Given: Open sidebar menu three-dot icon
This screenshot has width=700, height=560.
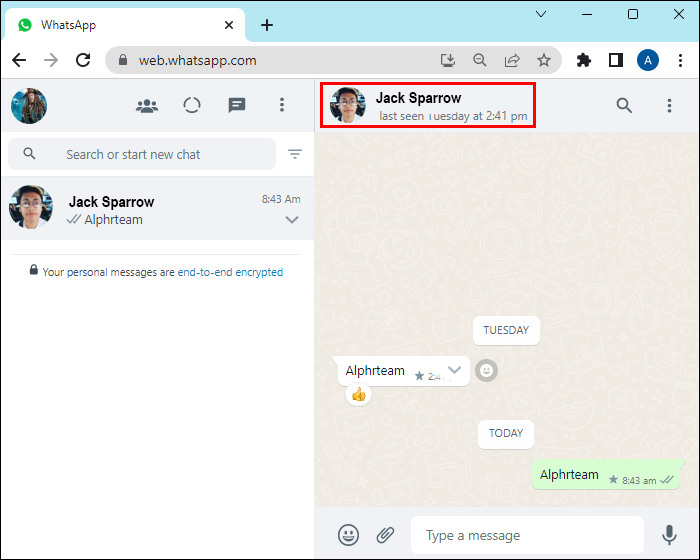Looking at the screenshot, I should [282, 105].
